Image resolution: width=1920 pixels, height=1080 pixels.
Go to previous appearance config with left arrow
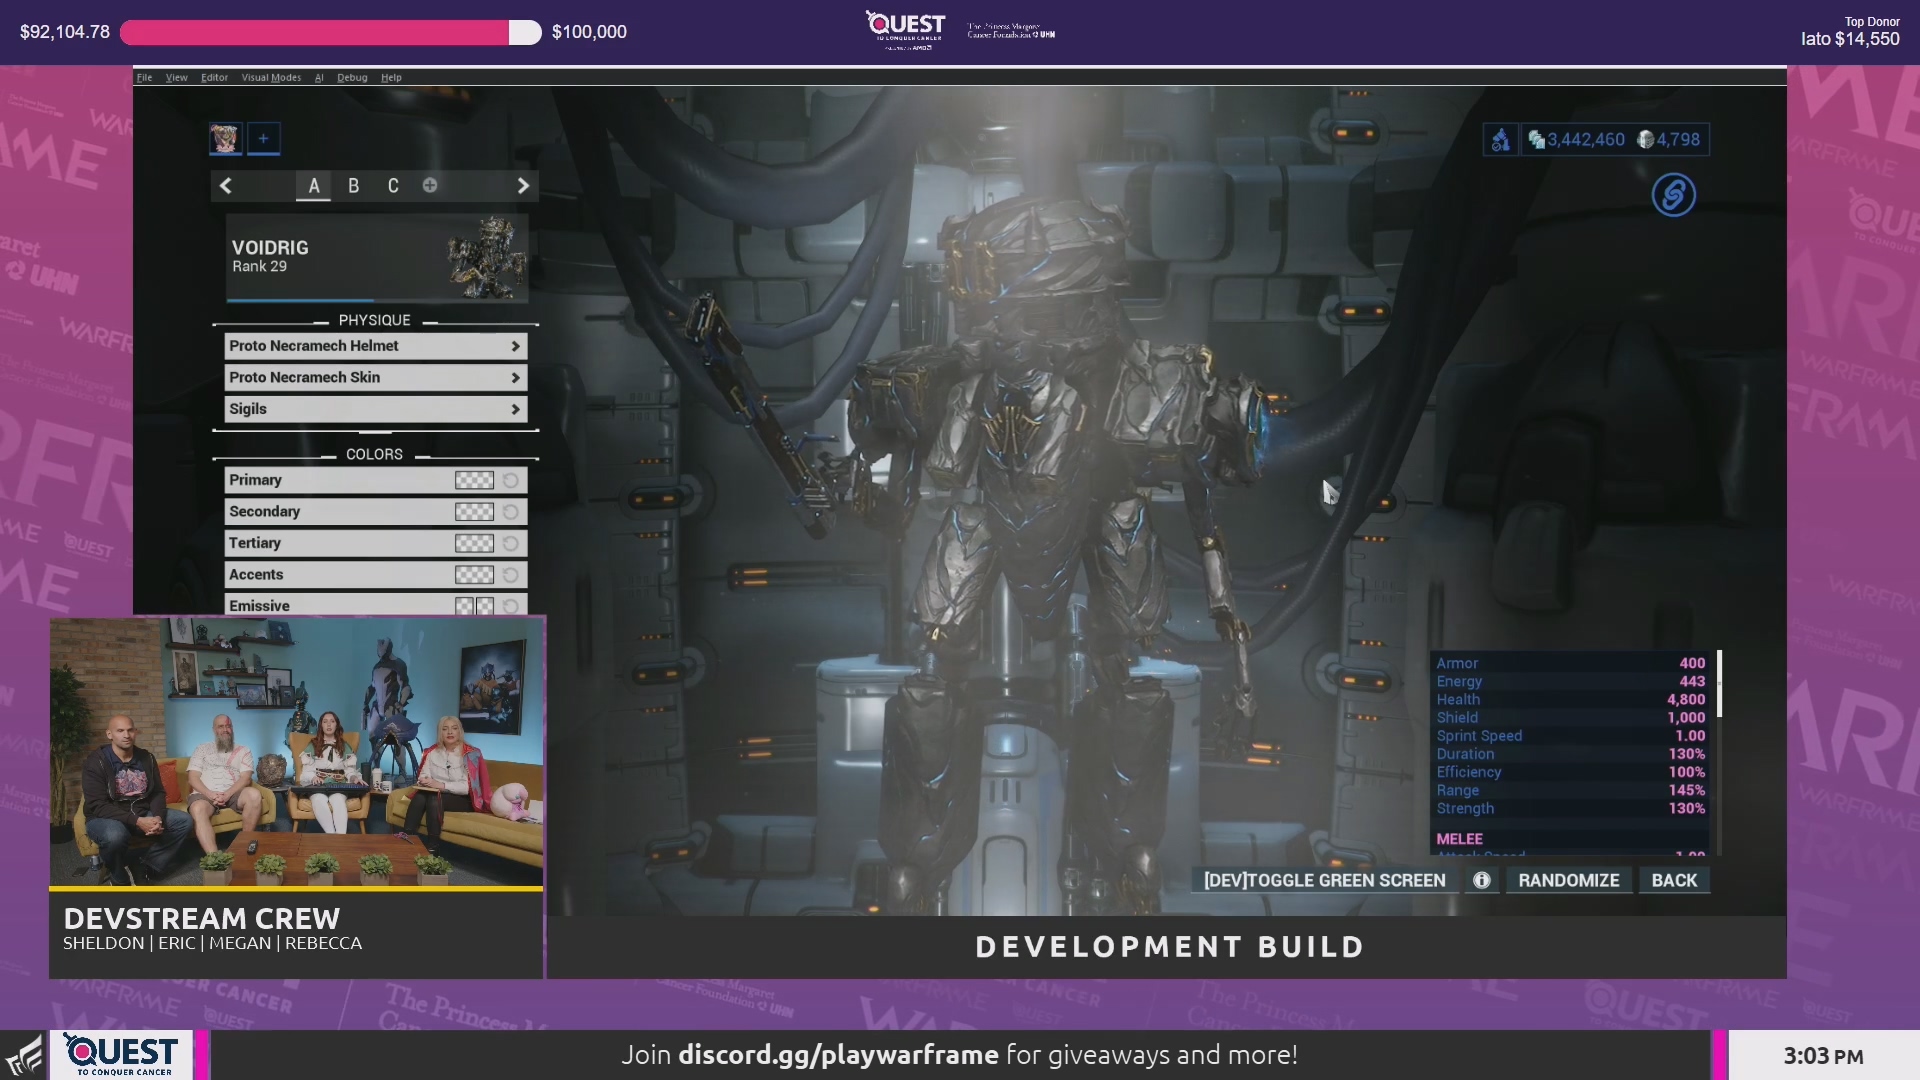click(226, 186)
